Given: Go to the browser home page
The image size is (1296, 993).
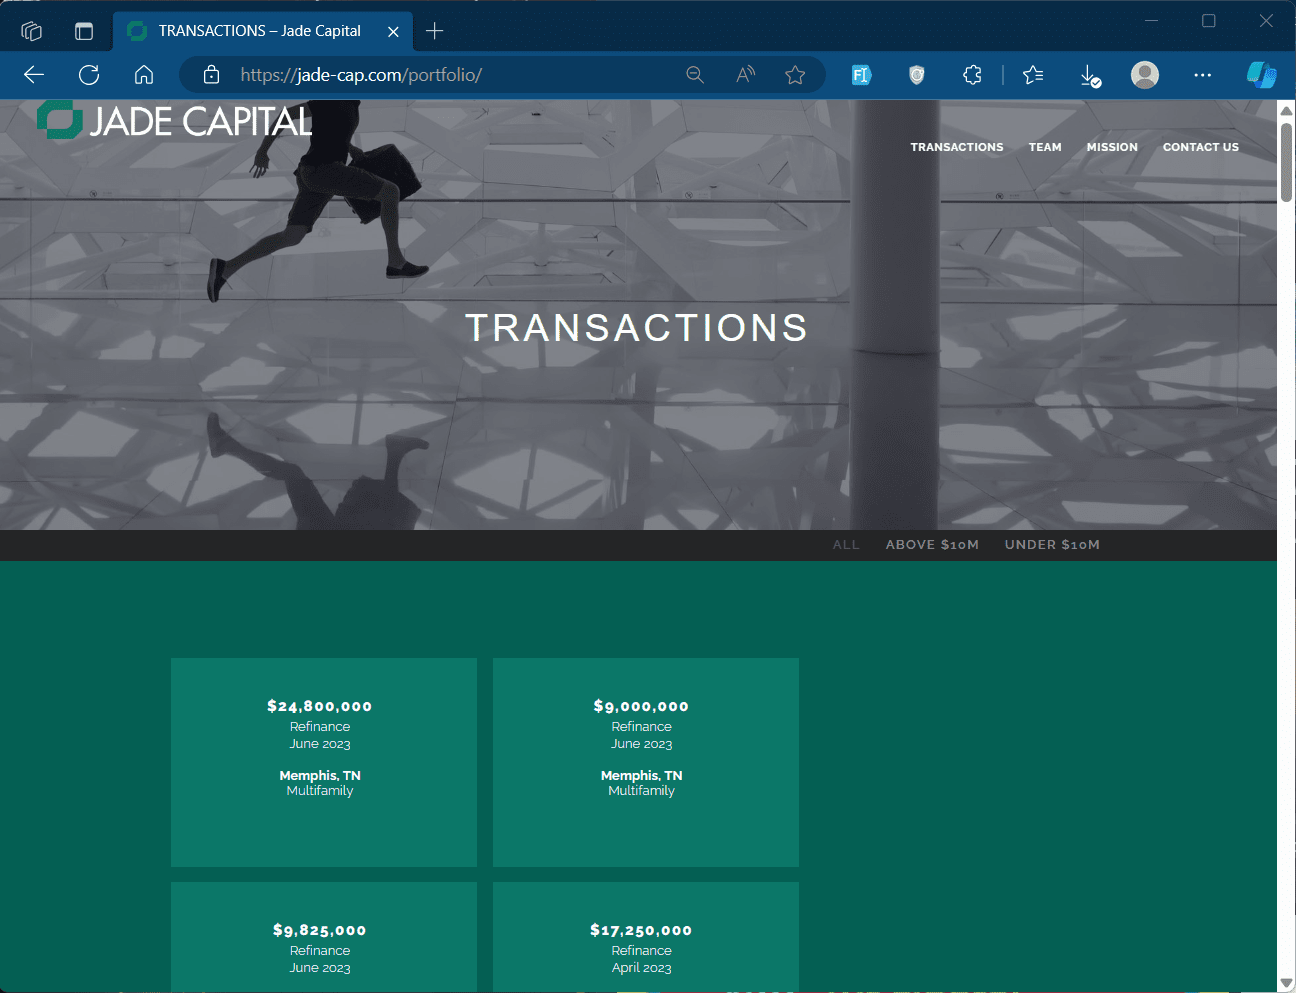Looking at the screenshot, I should pyautogui.click(x=144, y=75).
